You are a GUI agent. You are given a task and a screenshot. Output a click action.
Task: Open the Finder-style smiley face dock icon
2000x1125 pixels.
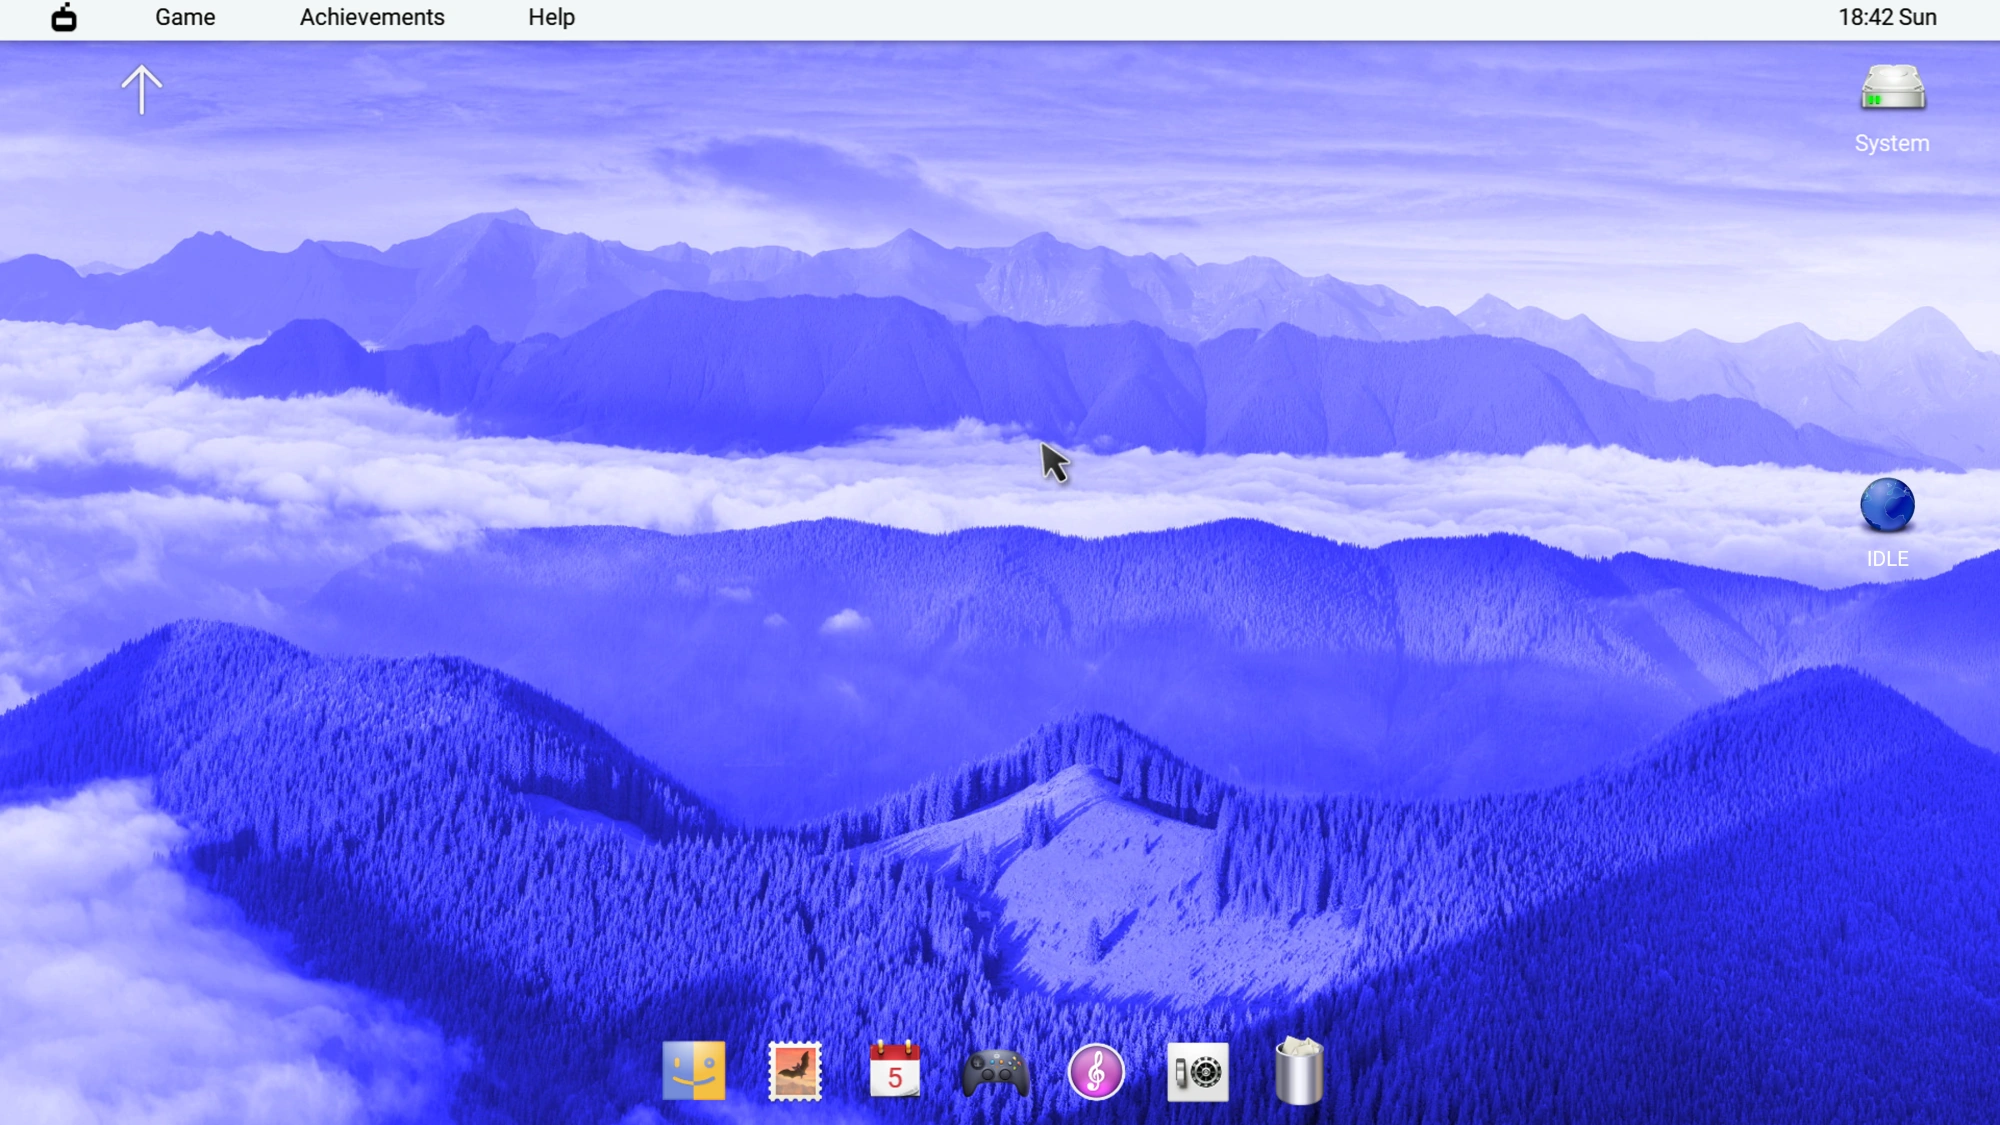(x=693, y=1071)
